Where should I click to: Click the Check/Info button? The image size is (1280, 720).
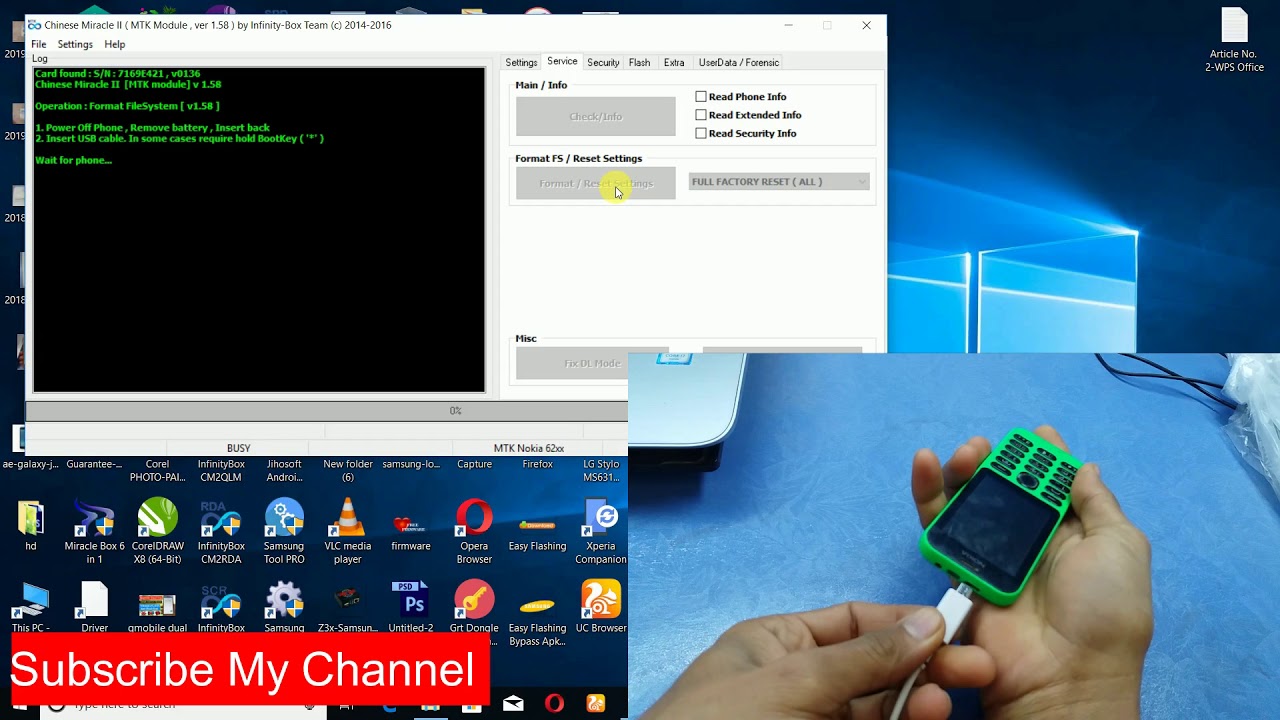tap(596, 116)
